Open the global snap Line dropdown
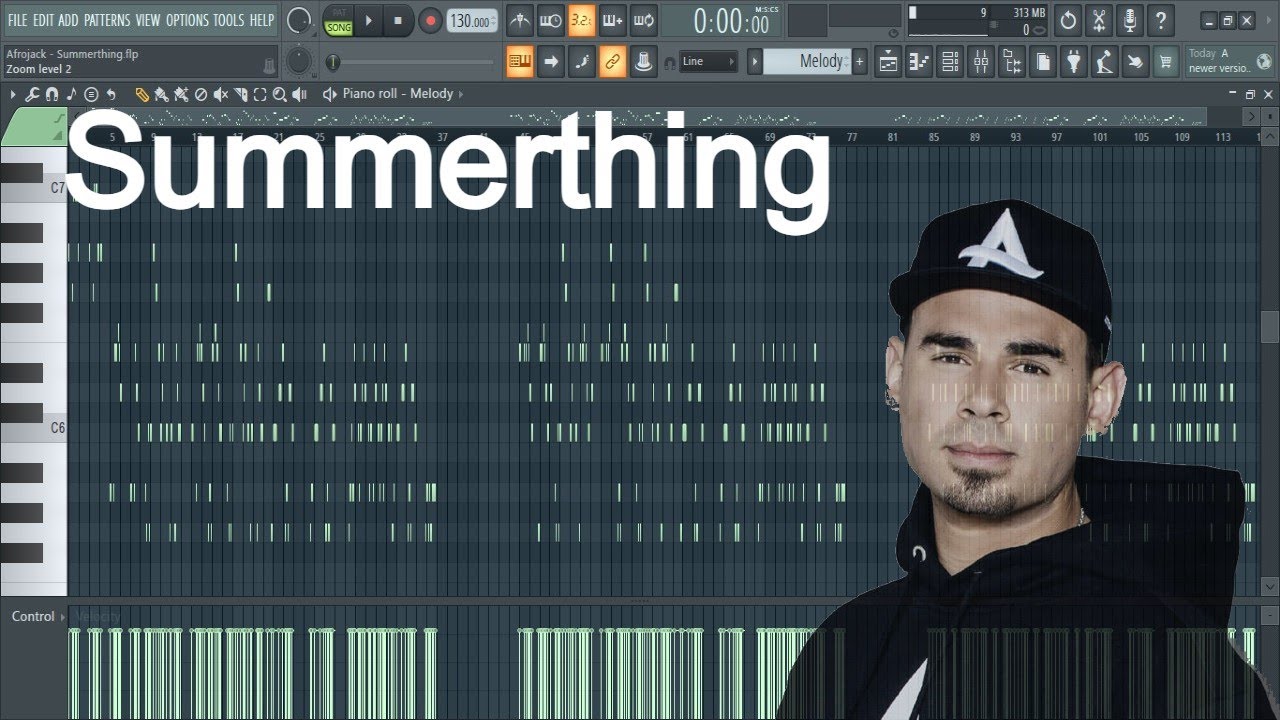The height and width of the screenshot is (720, 1280). tap(708, 61)
